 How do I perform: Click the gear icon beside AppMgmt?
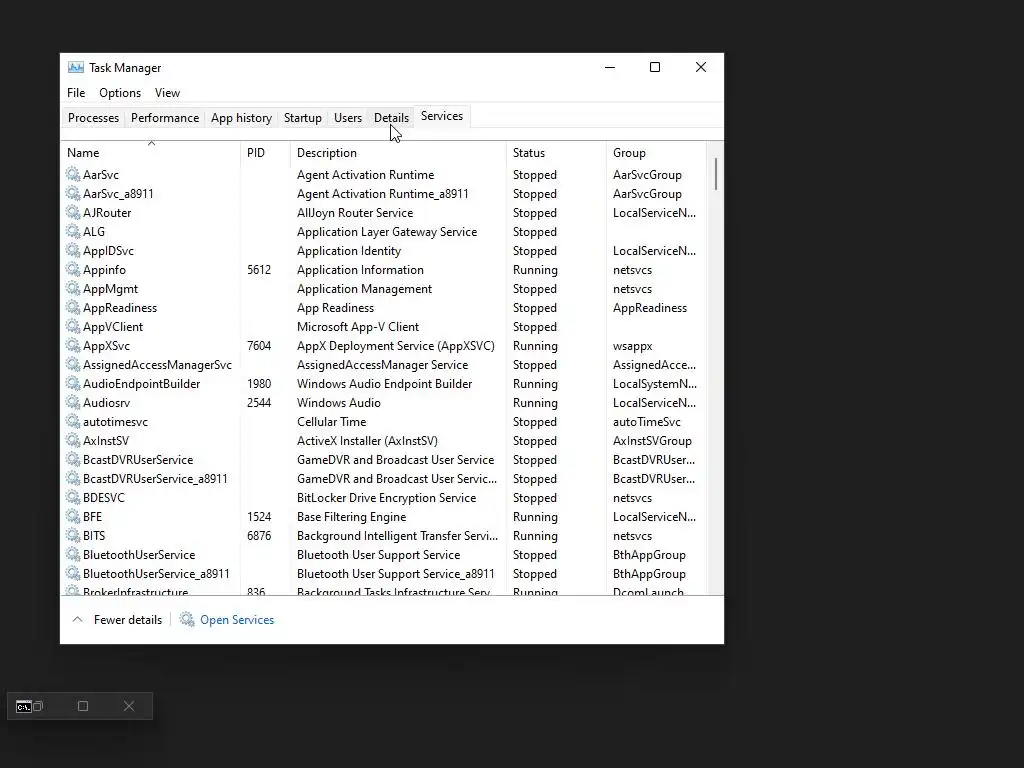(x=72, y=288)
